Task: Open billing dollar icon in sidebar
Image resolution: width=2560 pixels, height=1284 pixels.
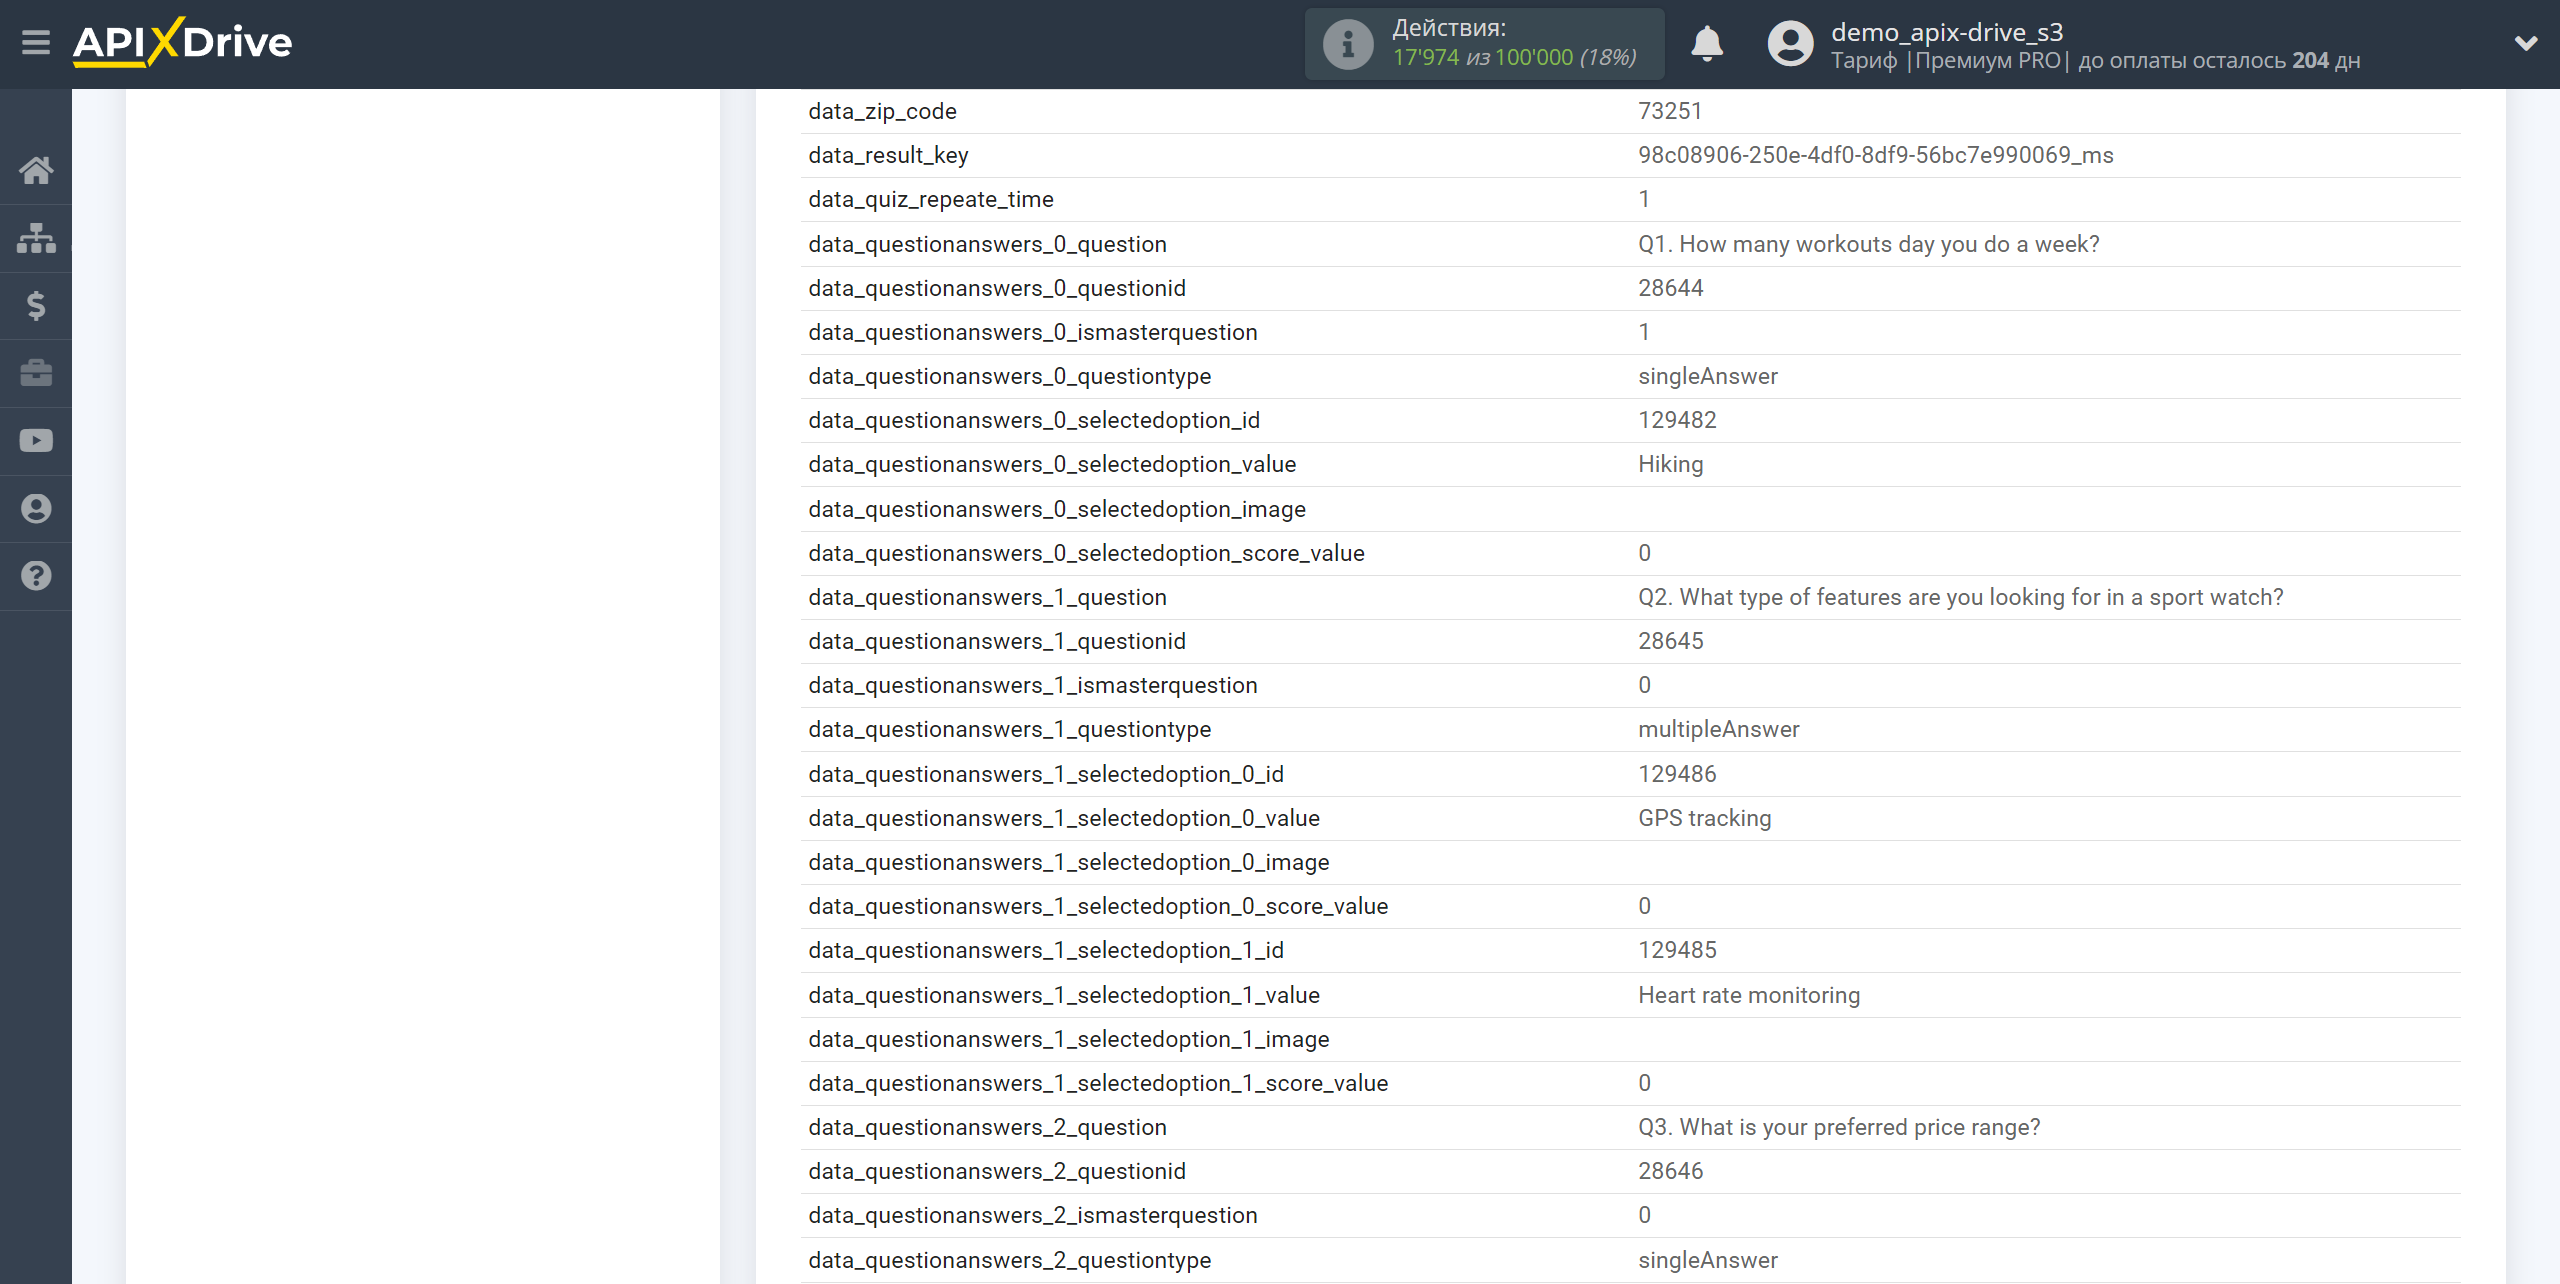Action: coord(36,306)
